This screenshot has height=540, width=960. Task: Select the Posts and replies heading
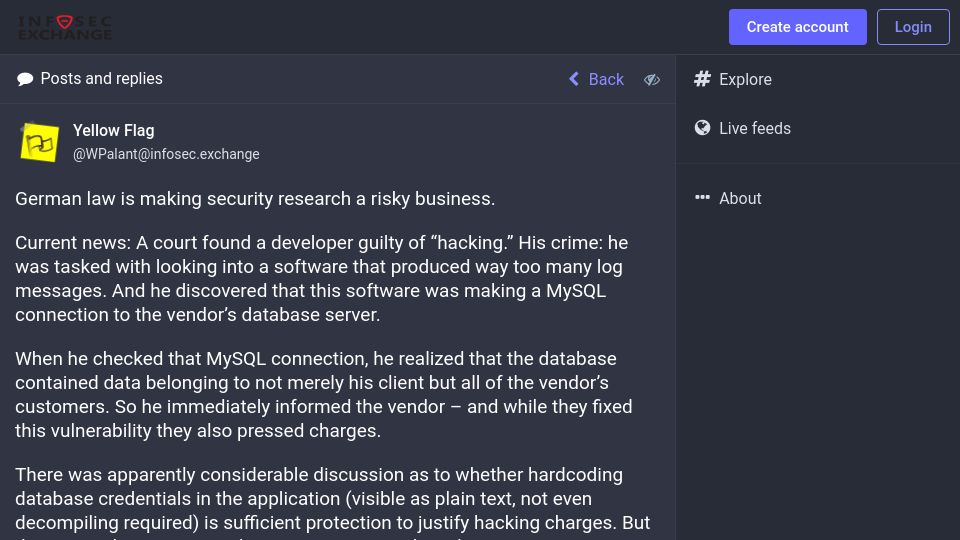click(102, 78)
